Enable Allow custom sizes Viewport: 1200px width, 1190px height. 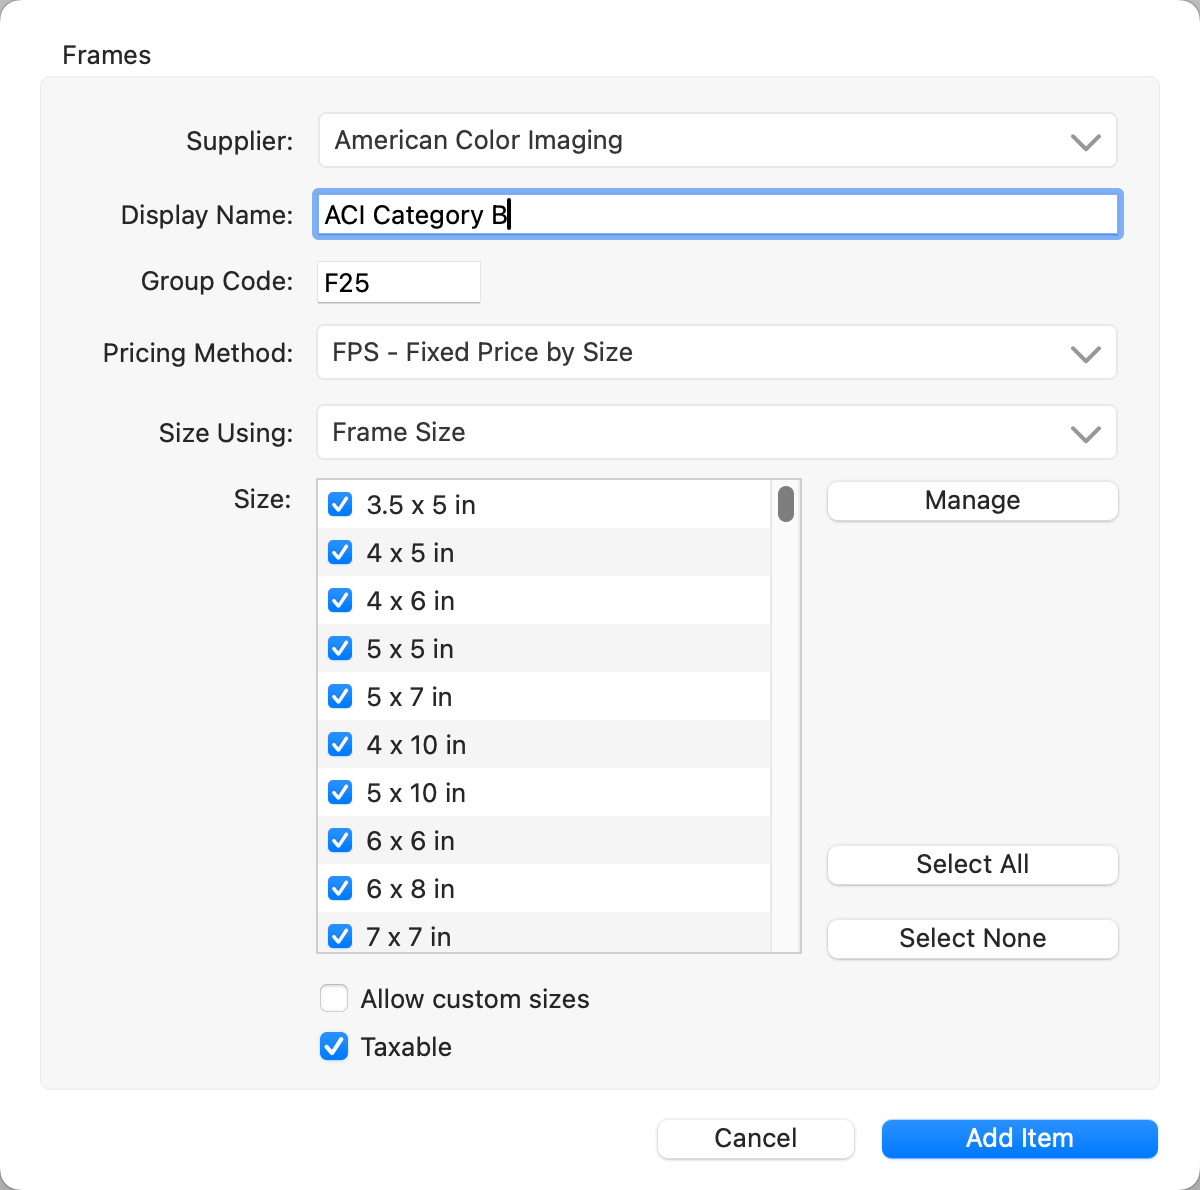click(x=334, y=999)
